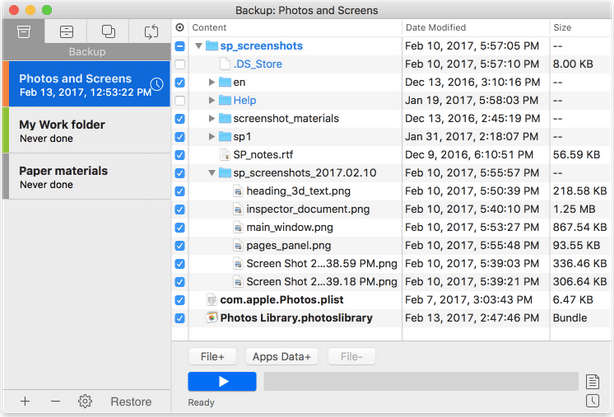
Task: Collapse the sp_screenshots folder
Action: (x=198, y=46)
